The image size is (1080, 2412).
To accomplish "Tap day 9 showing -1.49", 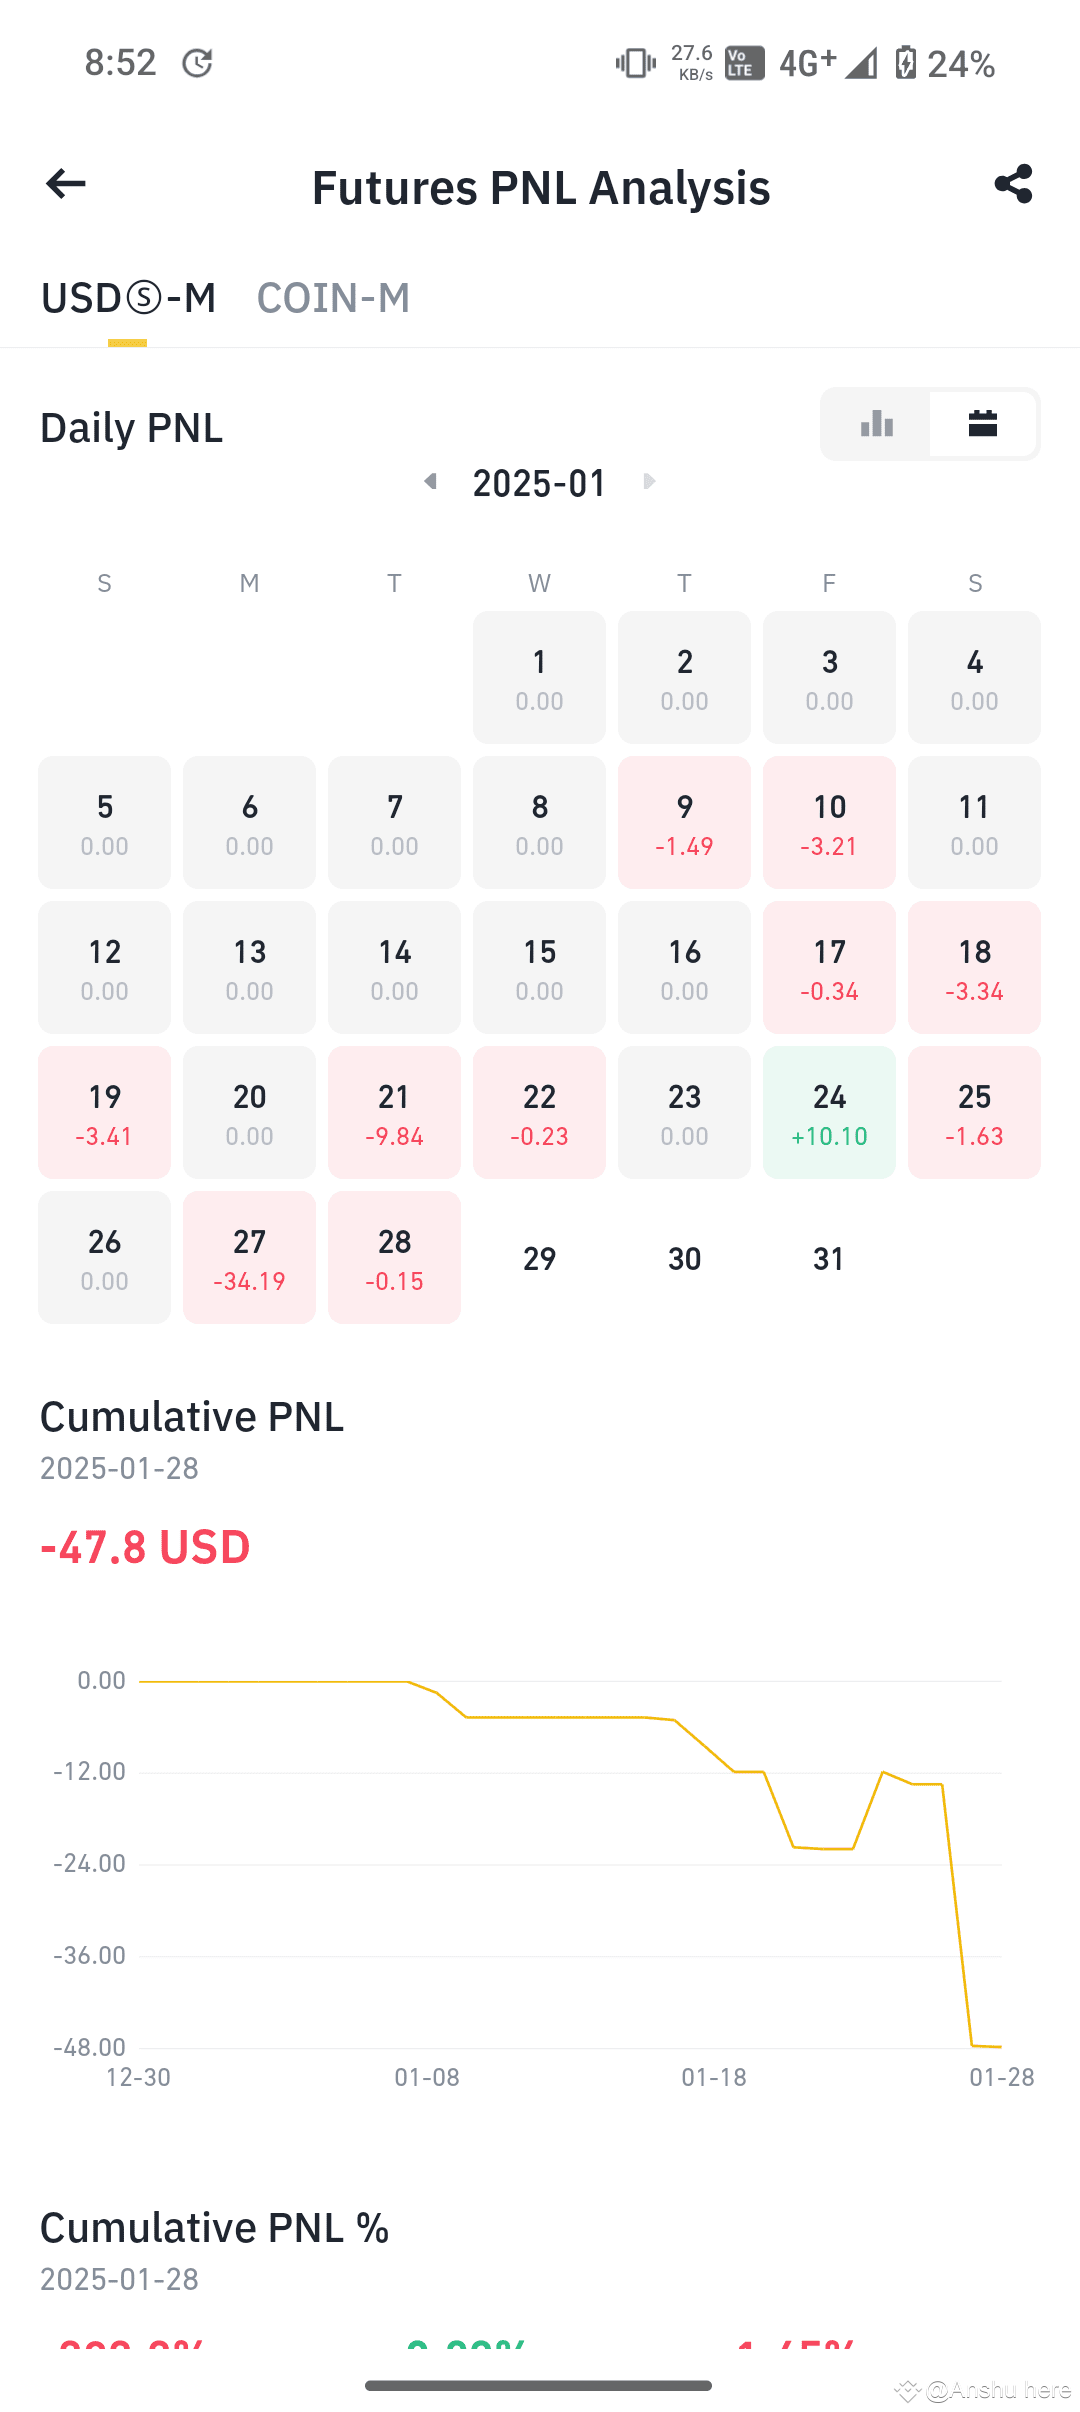I will [684, 823].
